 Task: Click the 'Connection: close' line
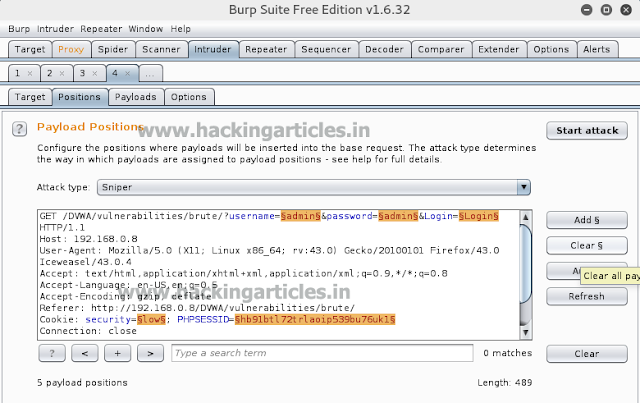coord(88,331)
